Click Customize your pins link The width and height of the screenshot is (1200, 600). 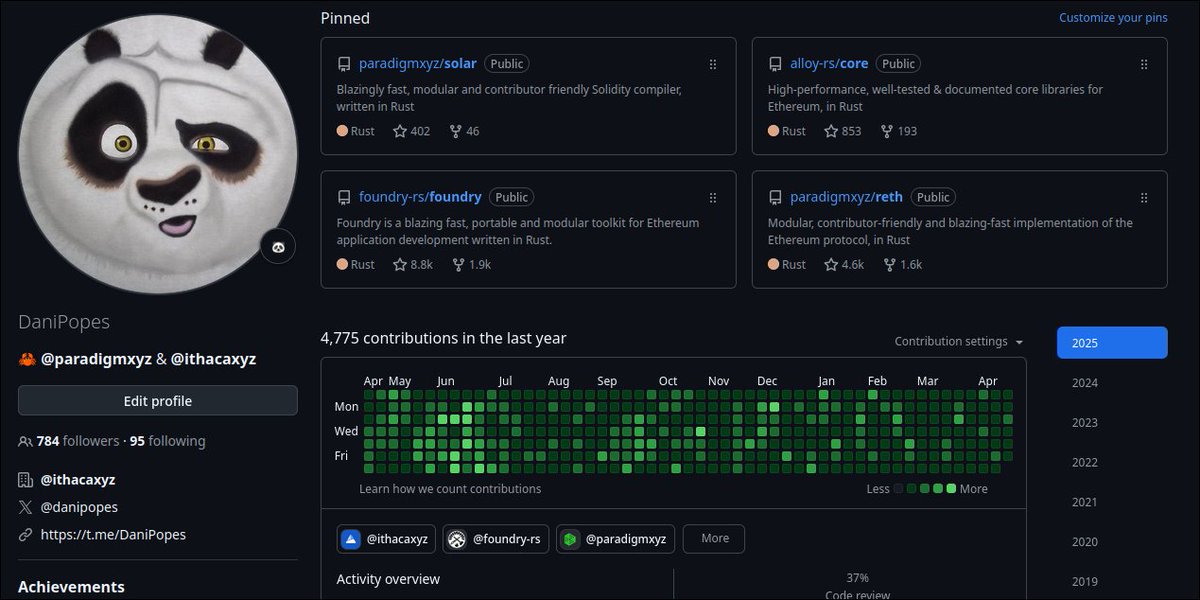pos(1113,18)
